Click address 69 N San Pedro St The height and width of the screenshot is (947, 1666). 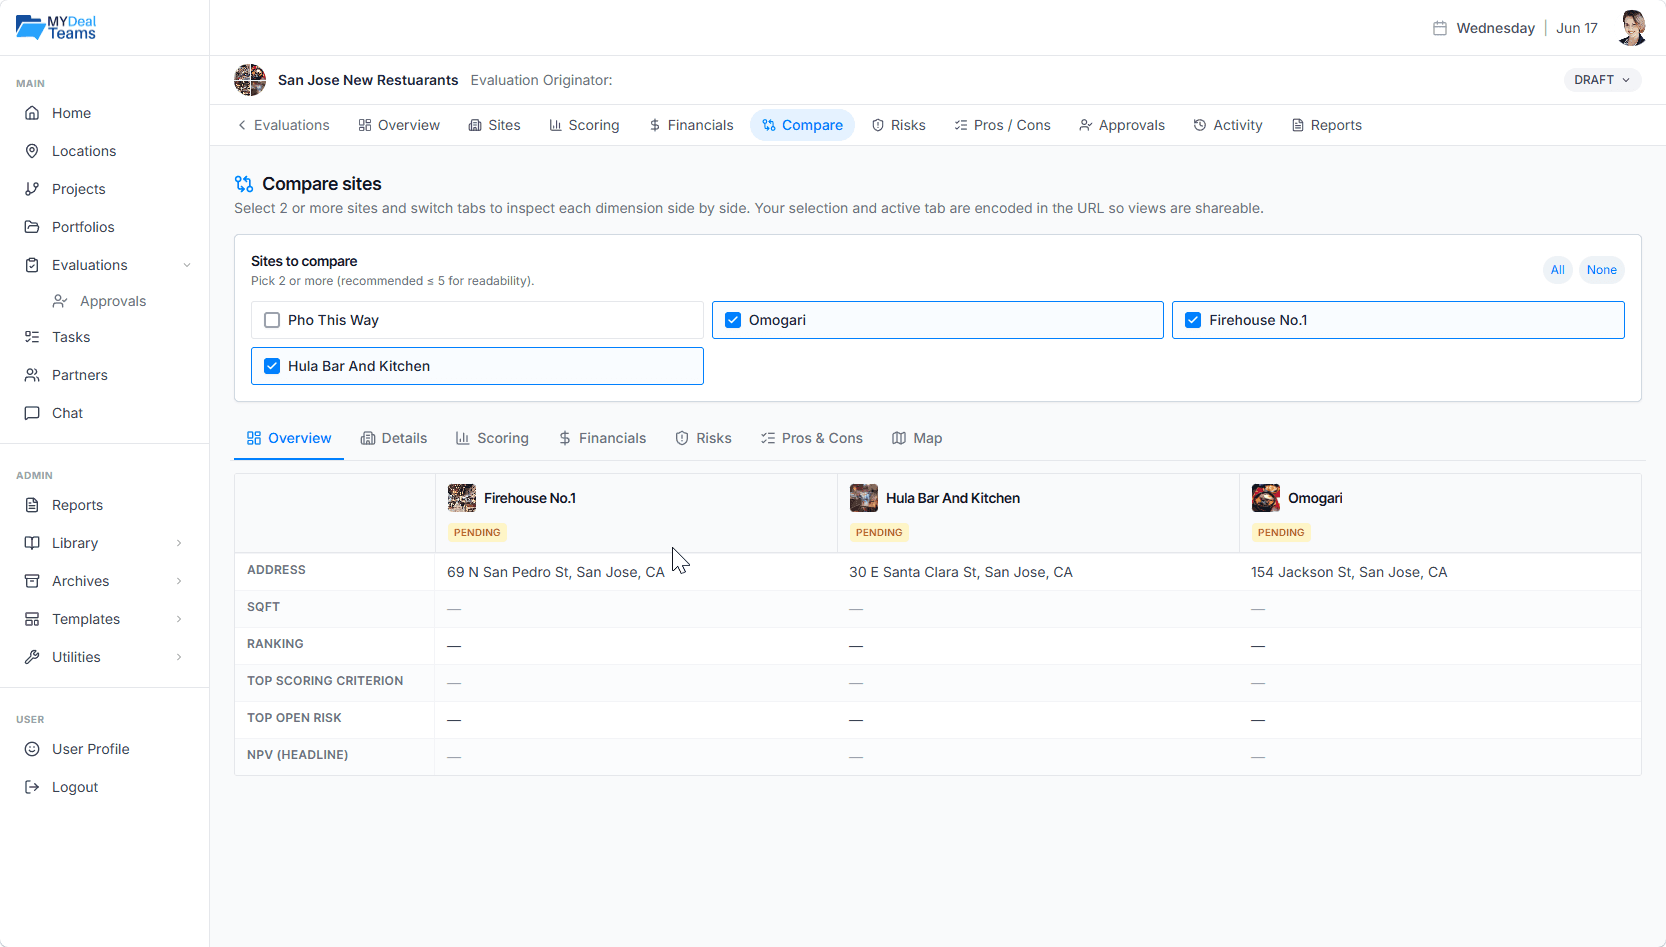[x=556, y=572]
